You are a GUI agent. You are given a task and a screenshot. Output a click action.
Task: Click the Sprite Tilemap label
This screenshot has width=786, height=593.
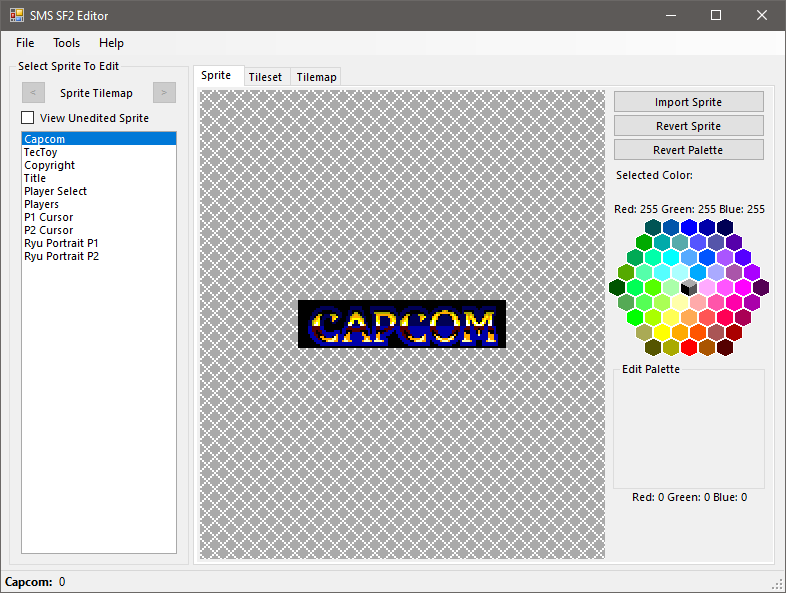coord(96,93)
